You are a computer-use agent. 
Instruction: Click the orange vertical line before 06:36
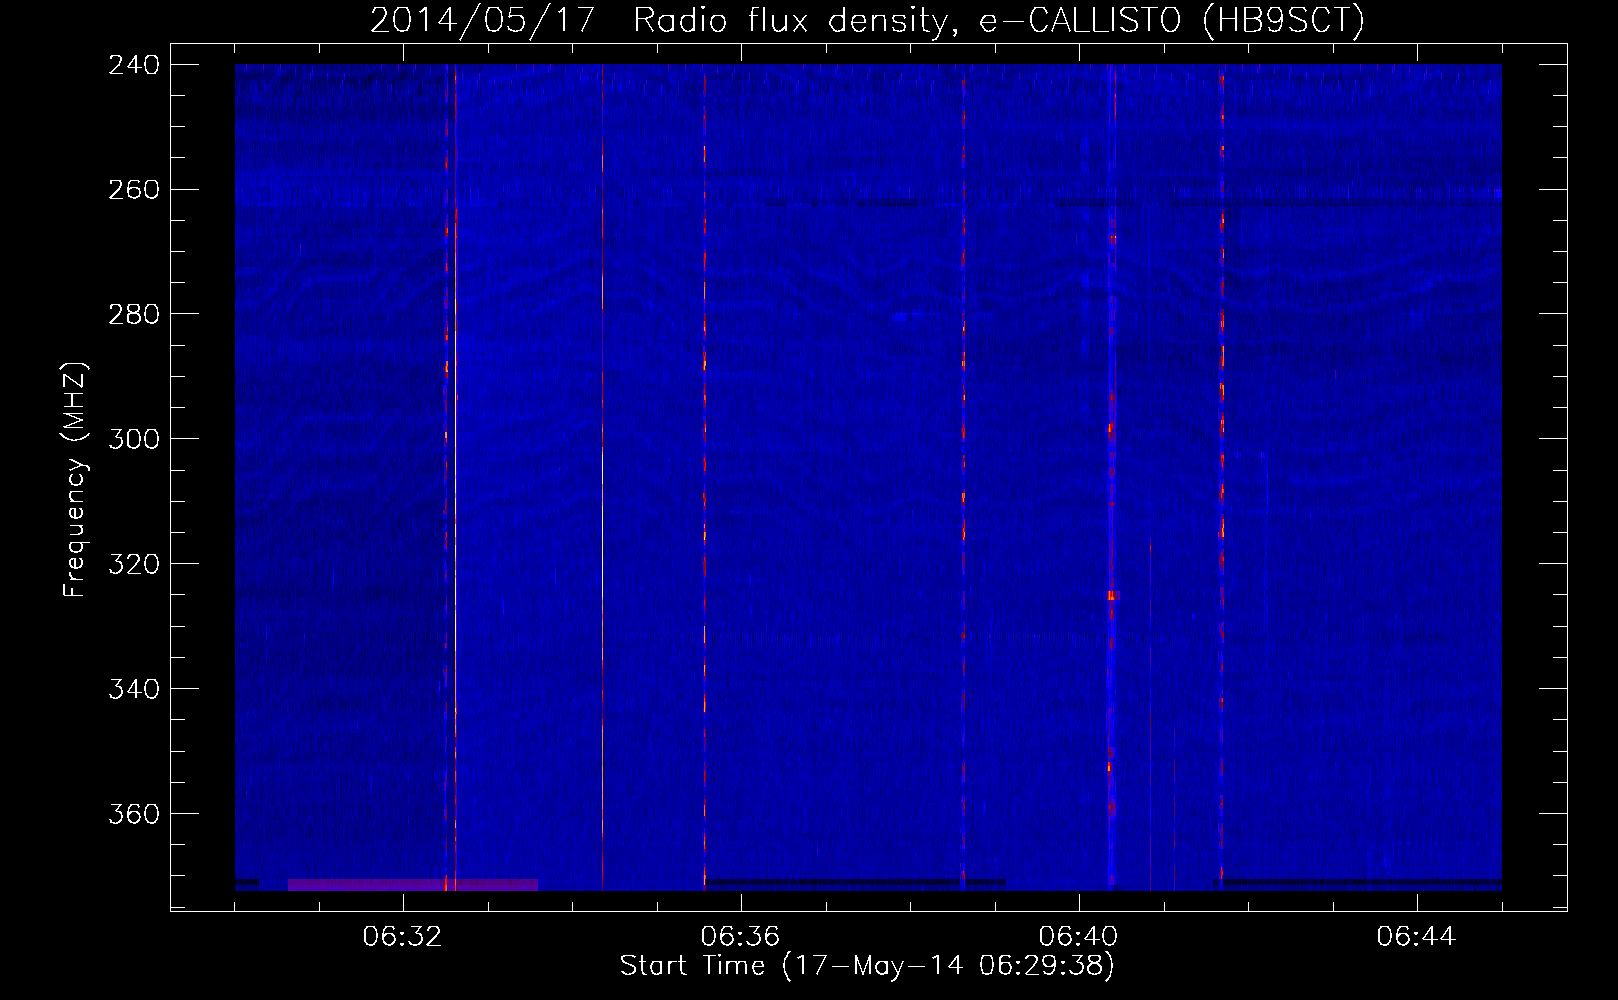pos(602,477)
